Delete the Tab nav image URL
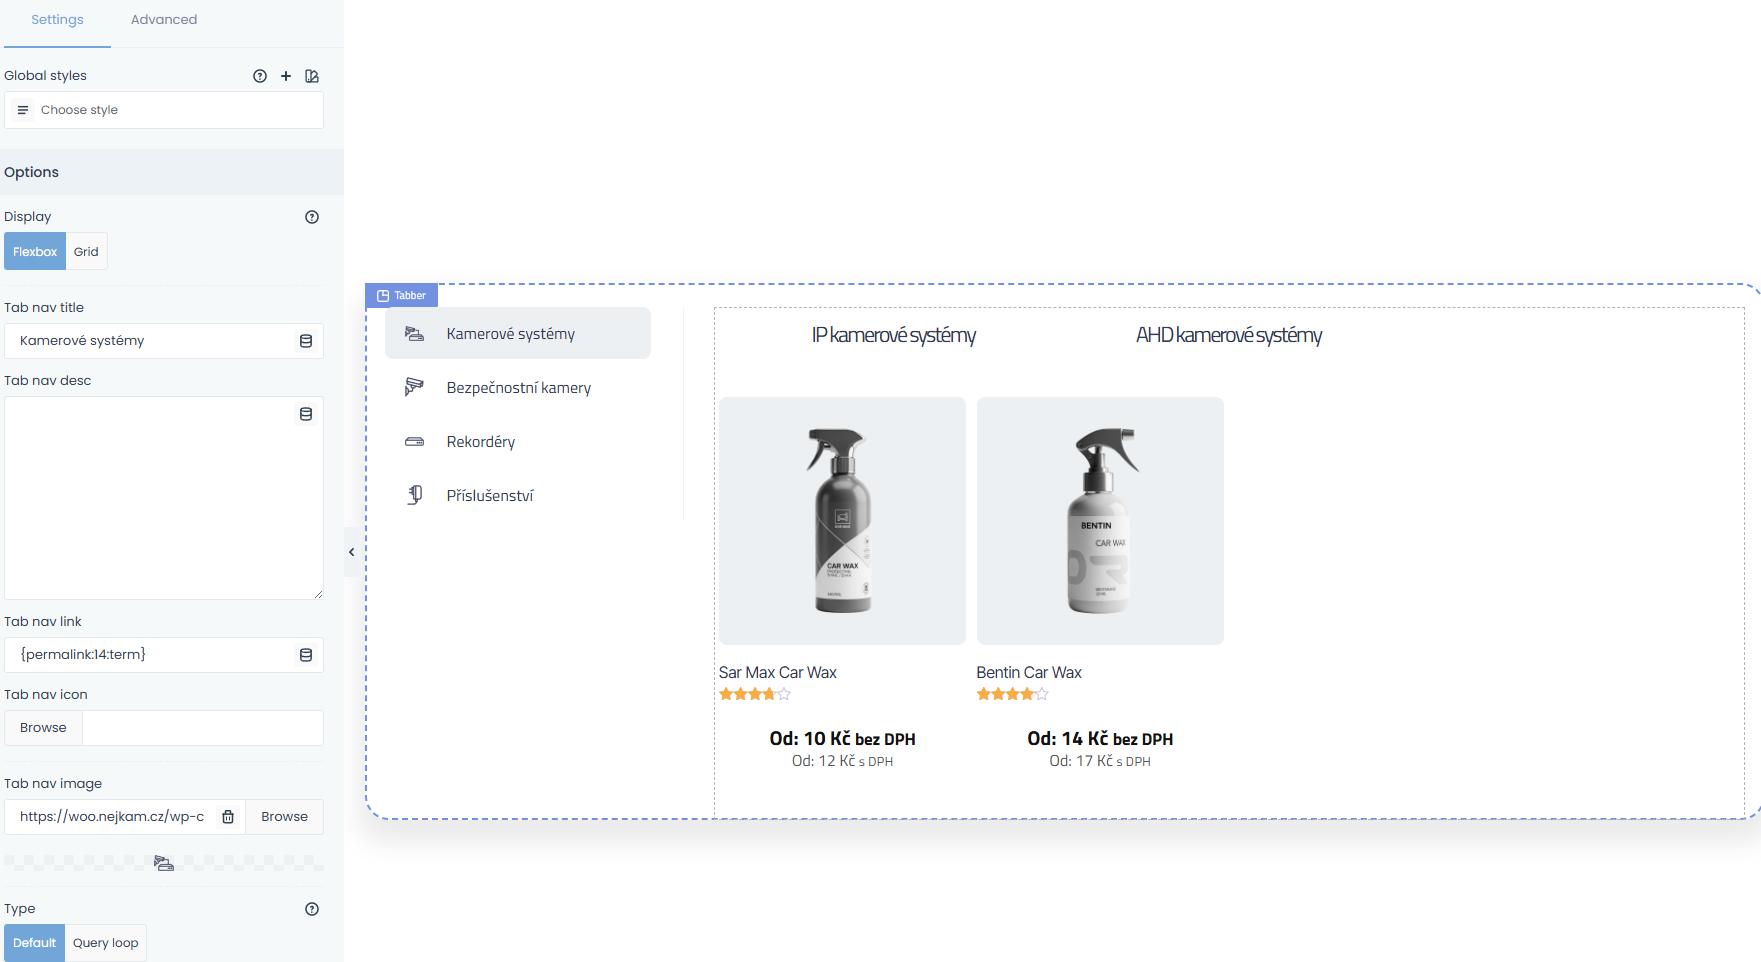Screen dimensions: 1761x962 (x=228, y=817)
